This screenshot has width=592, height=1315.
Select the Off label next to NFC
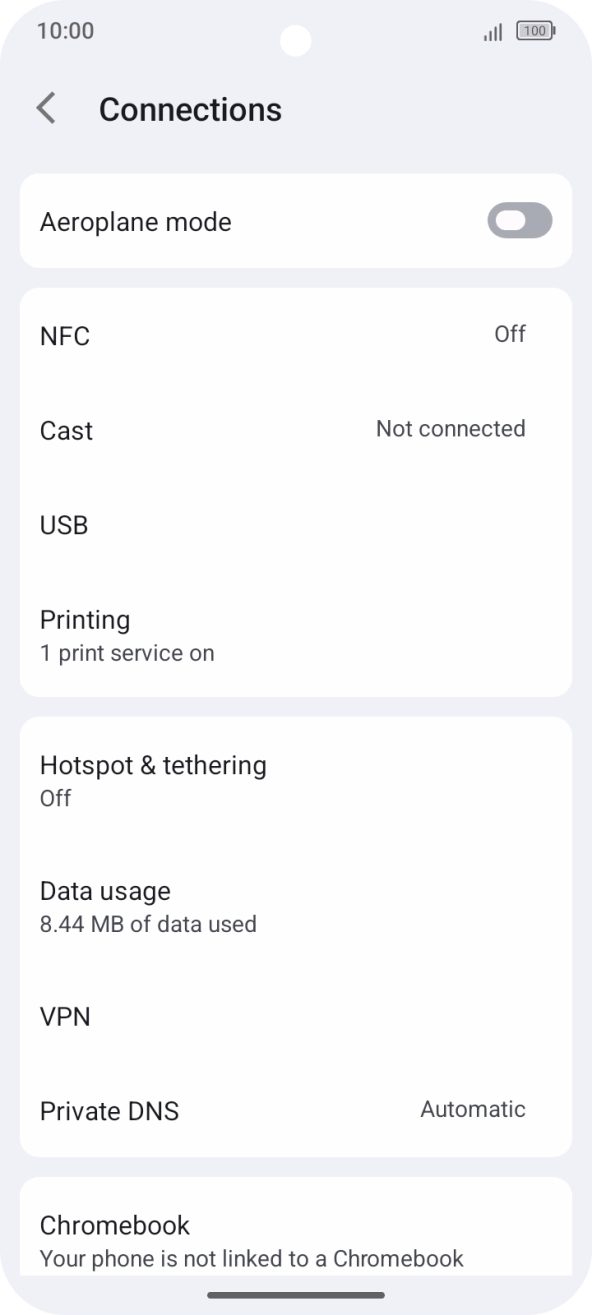point(510,334)
